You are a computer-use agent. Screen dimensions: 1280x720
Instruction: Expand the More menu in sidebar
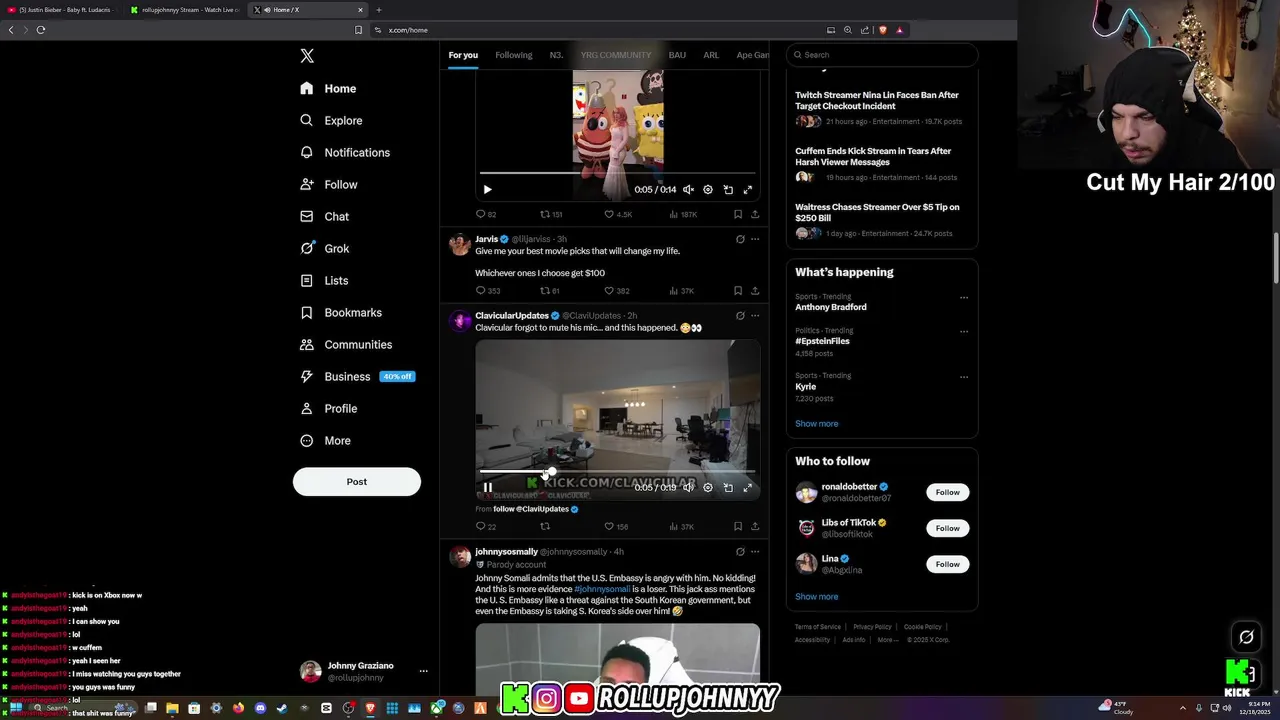point(325,441)
